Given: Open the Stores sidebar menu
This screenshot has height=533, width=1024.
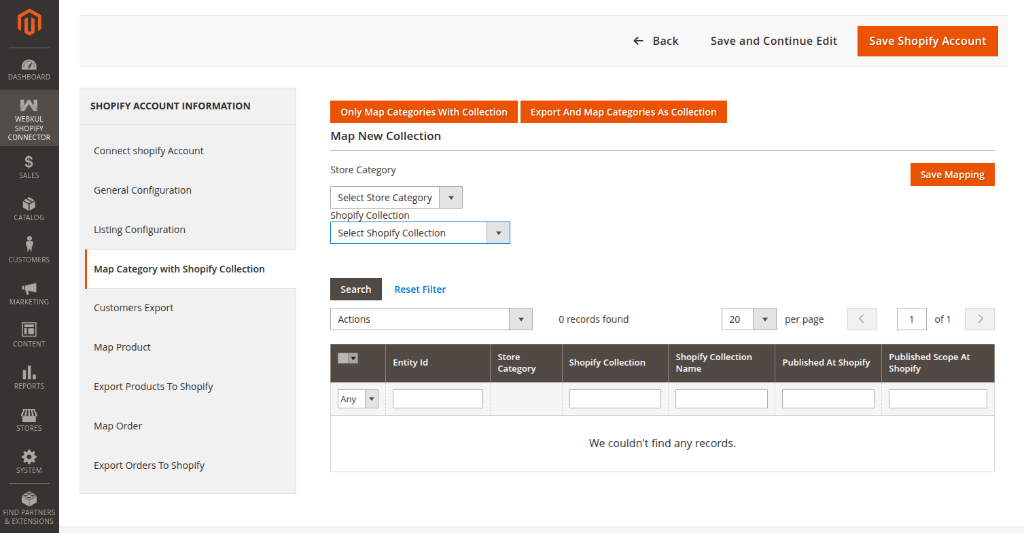Looking at the screenshot, I should pos(29,419).
